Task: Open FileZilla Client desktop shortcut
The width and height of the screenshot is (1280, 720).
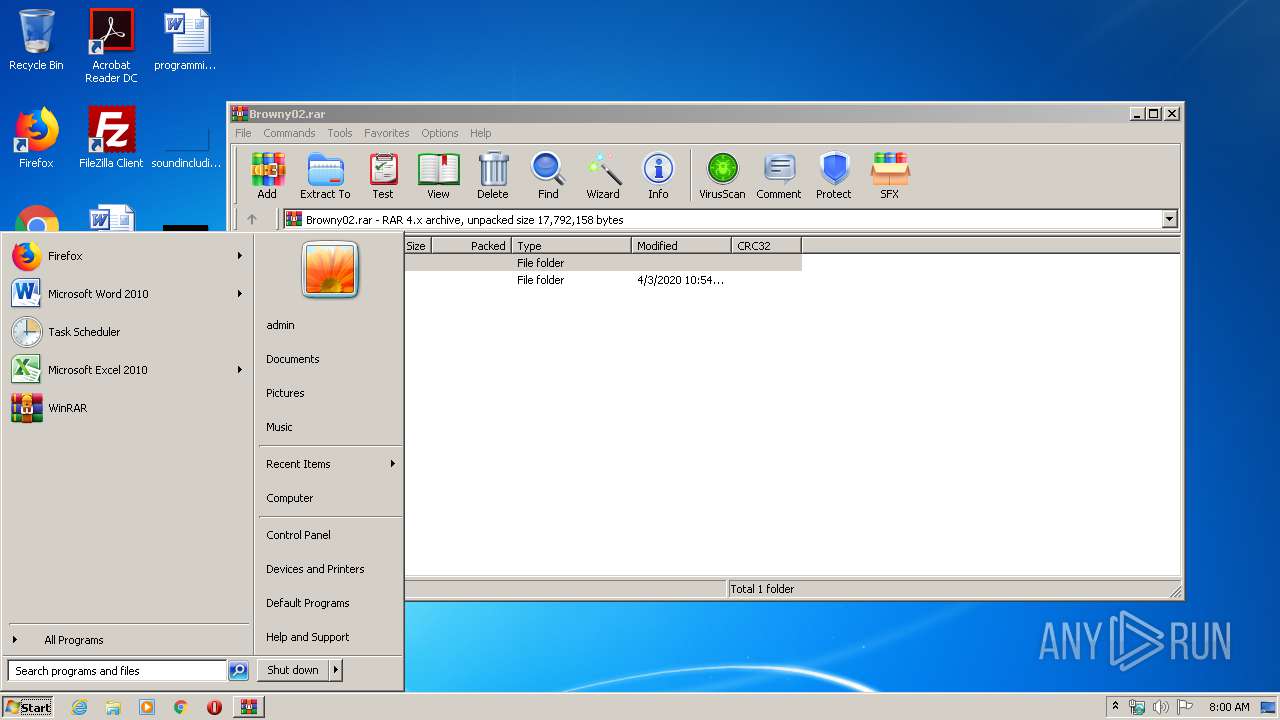Action: tap(111, 138)
